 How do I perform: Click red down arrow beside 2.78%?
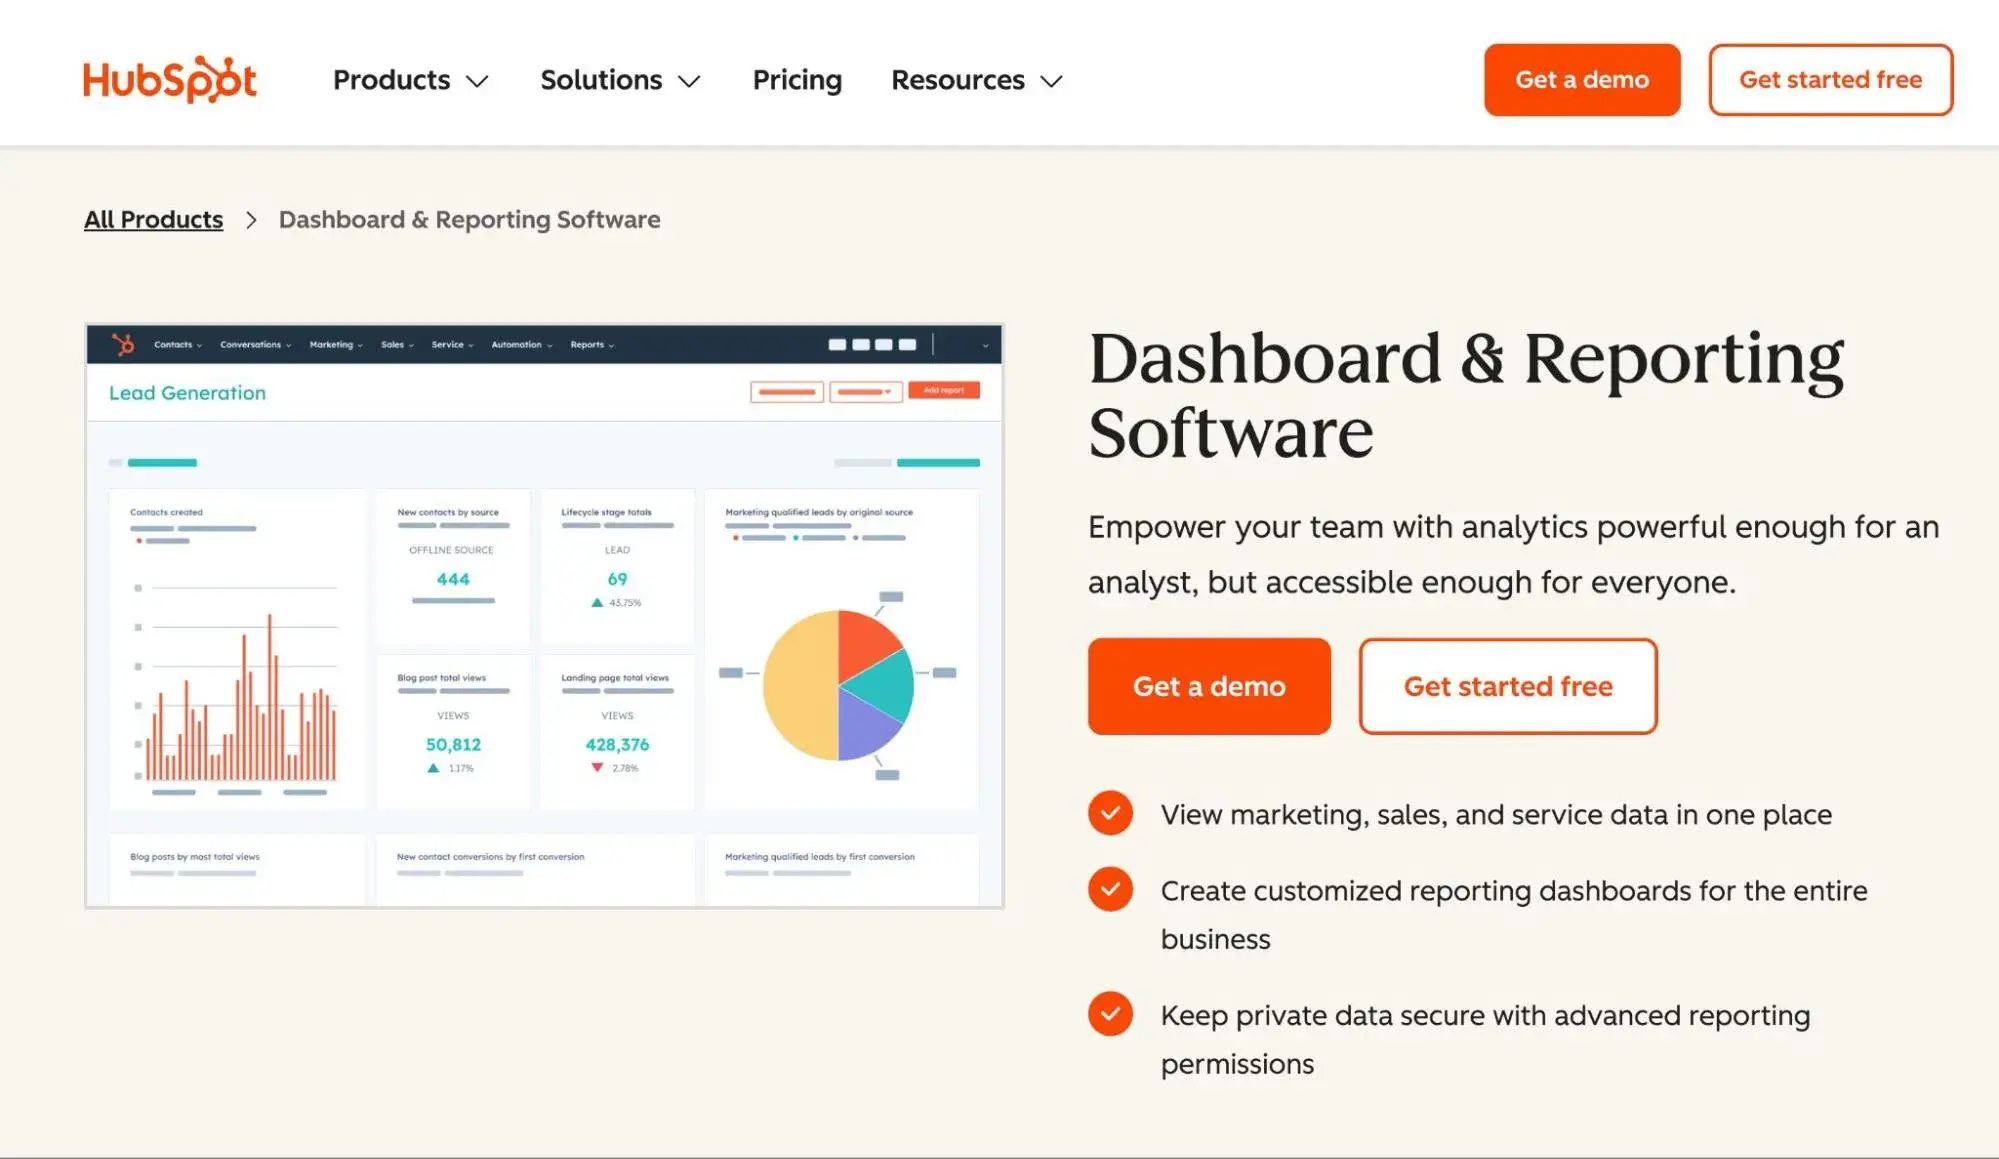coord(597,768)
